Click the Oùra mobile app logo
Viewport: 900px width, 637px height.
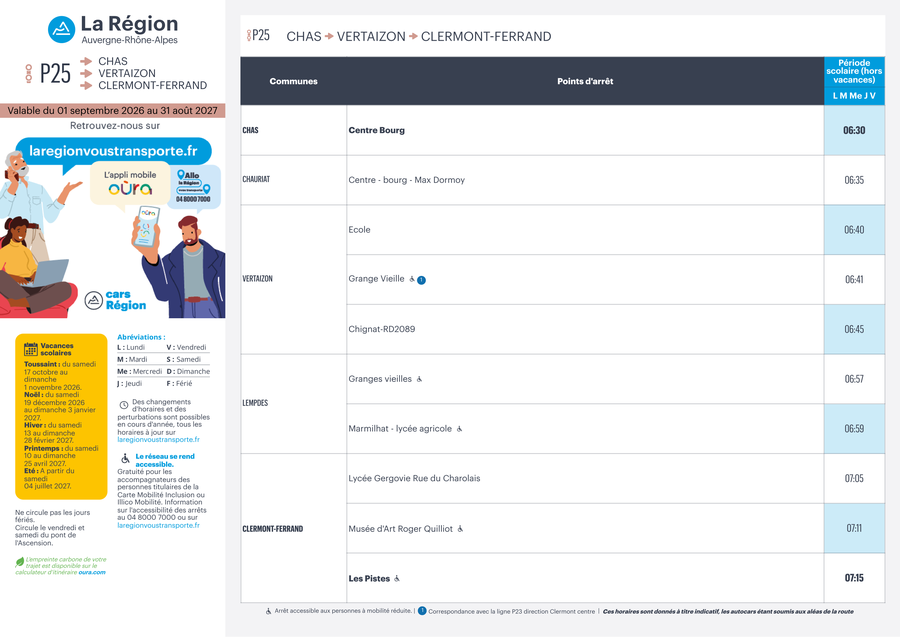coord(130,189)
